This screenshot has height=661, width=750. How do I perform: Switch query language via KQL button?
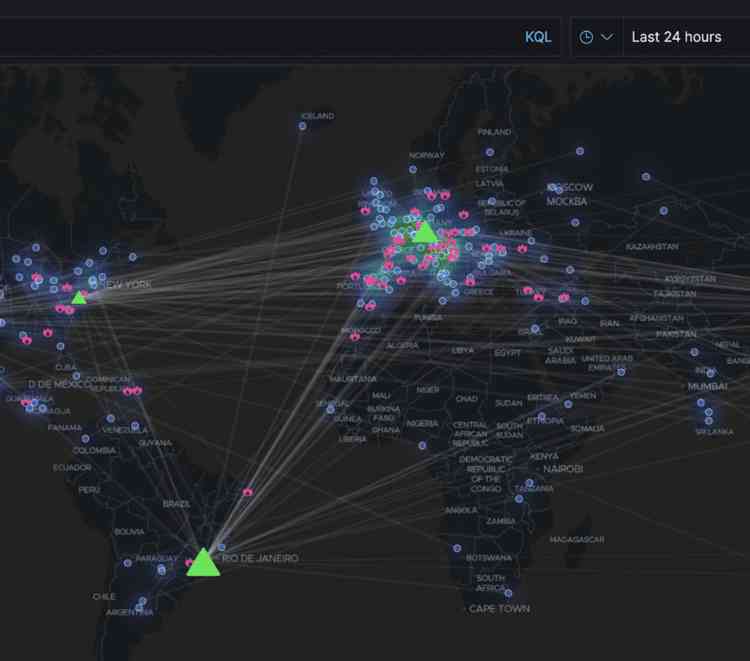(538, 37)
